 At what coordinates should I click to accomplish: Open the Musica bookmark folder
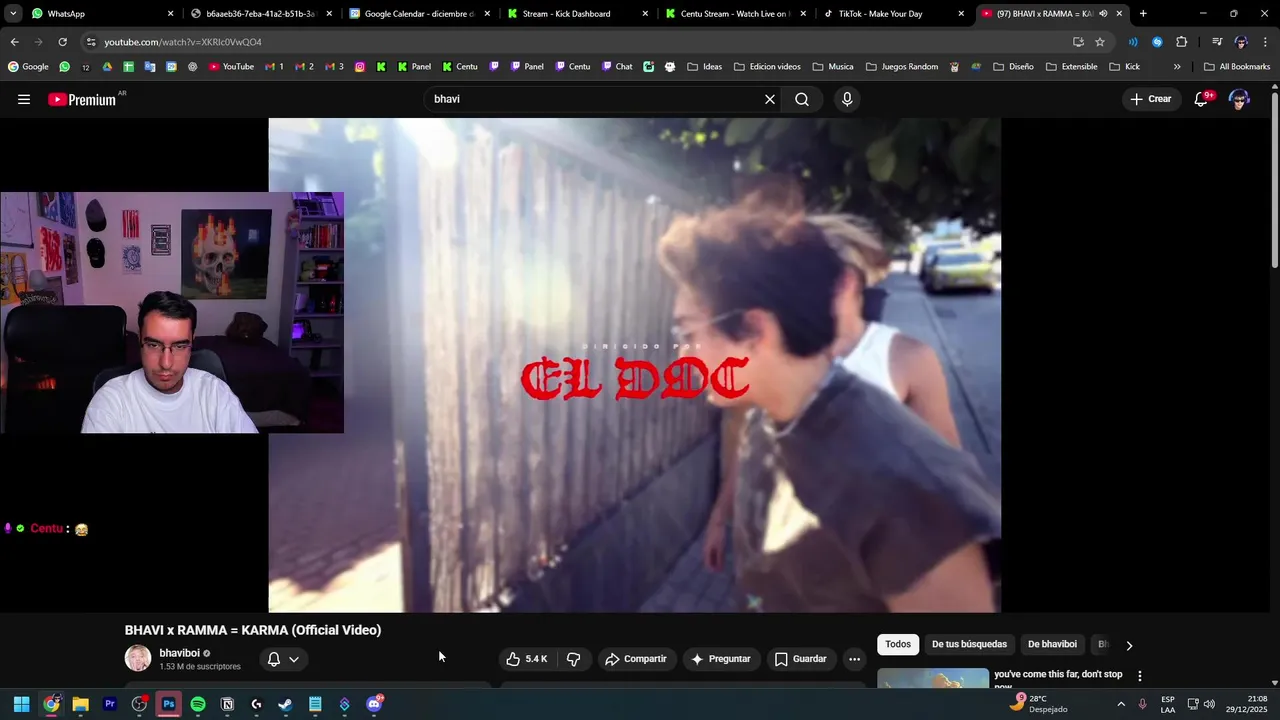click(x=833, y=67)
